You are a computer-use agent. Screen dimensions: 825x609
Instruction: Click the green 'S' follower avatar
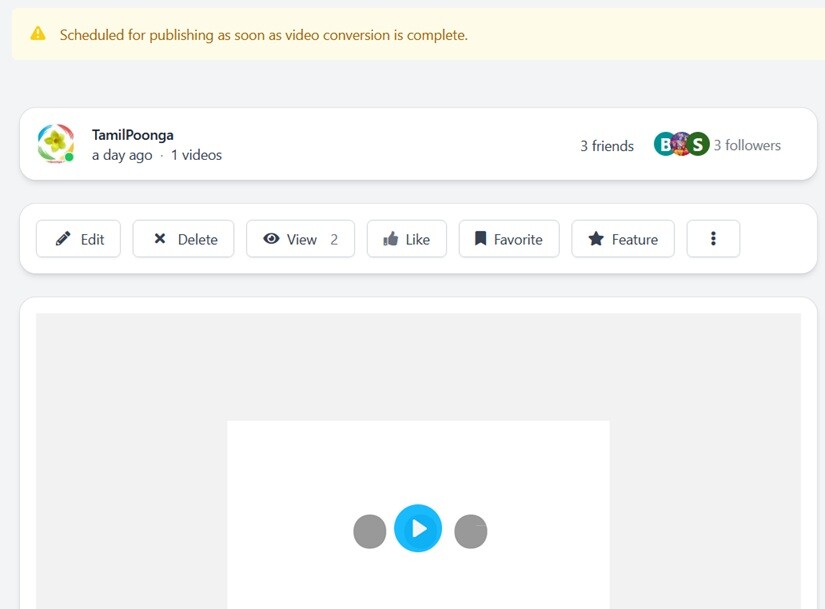(698, 144)
